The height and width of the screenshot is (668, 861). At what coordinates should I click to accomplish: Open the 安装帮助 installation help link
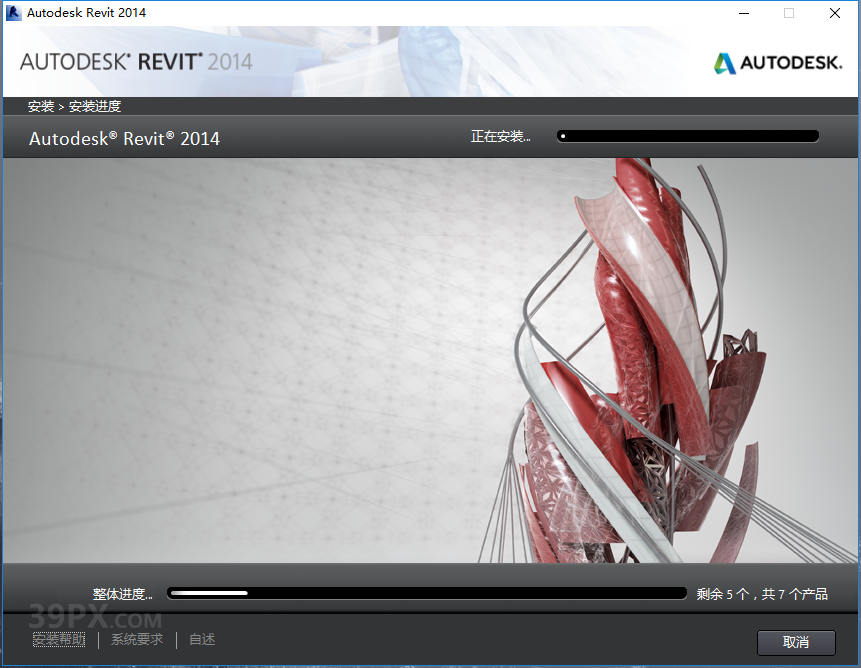click(x=59, y=639)
